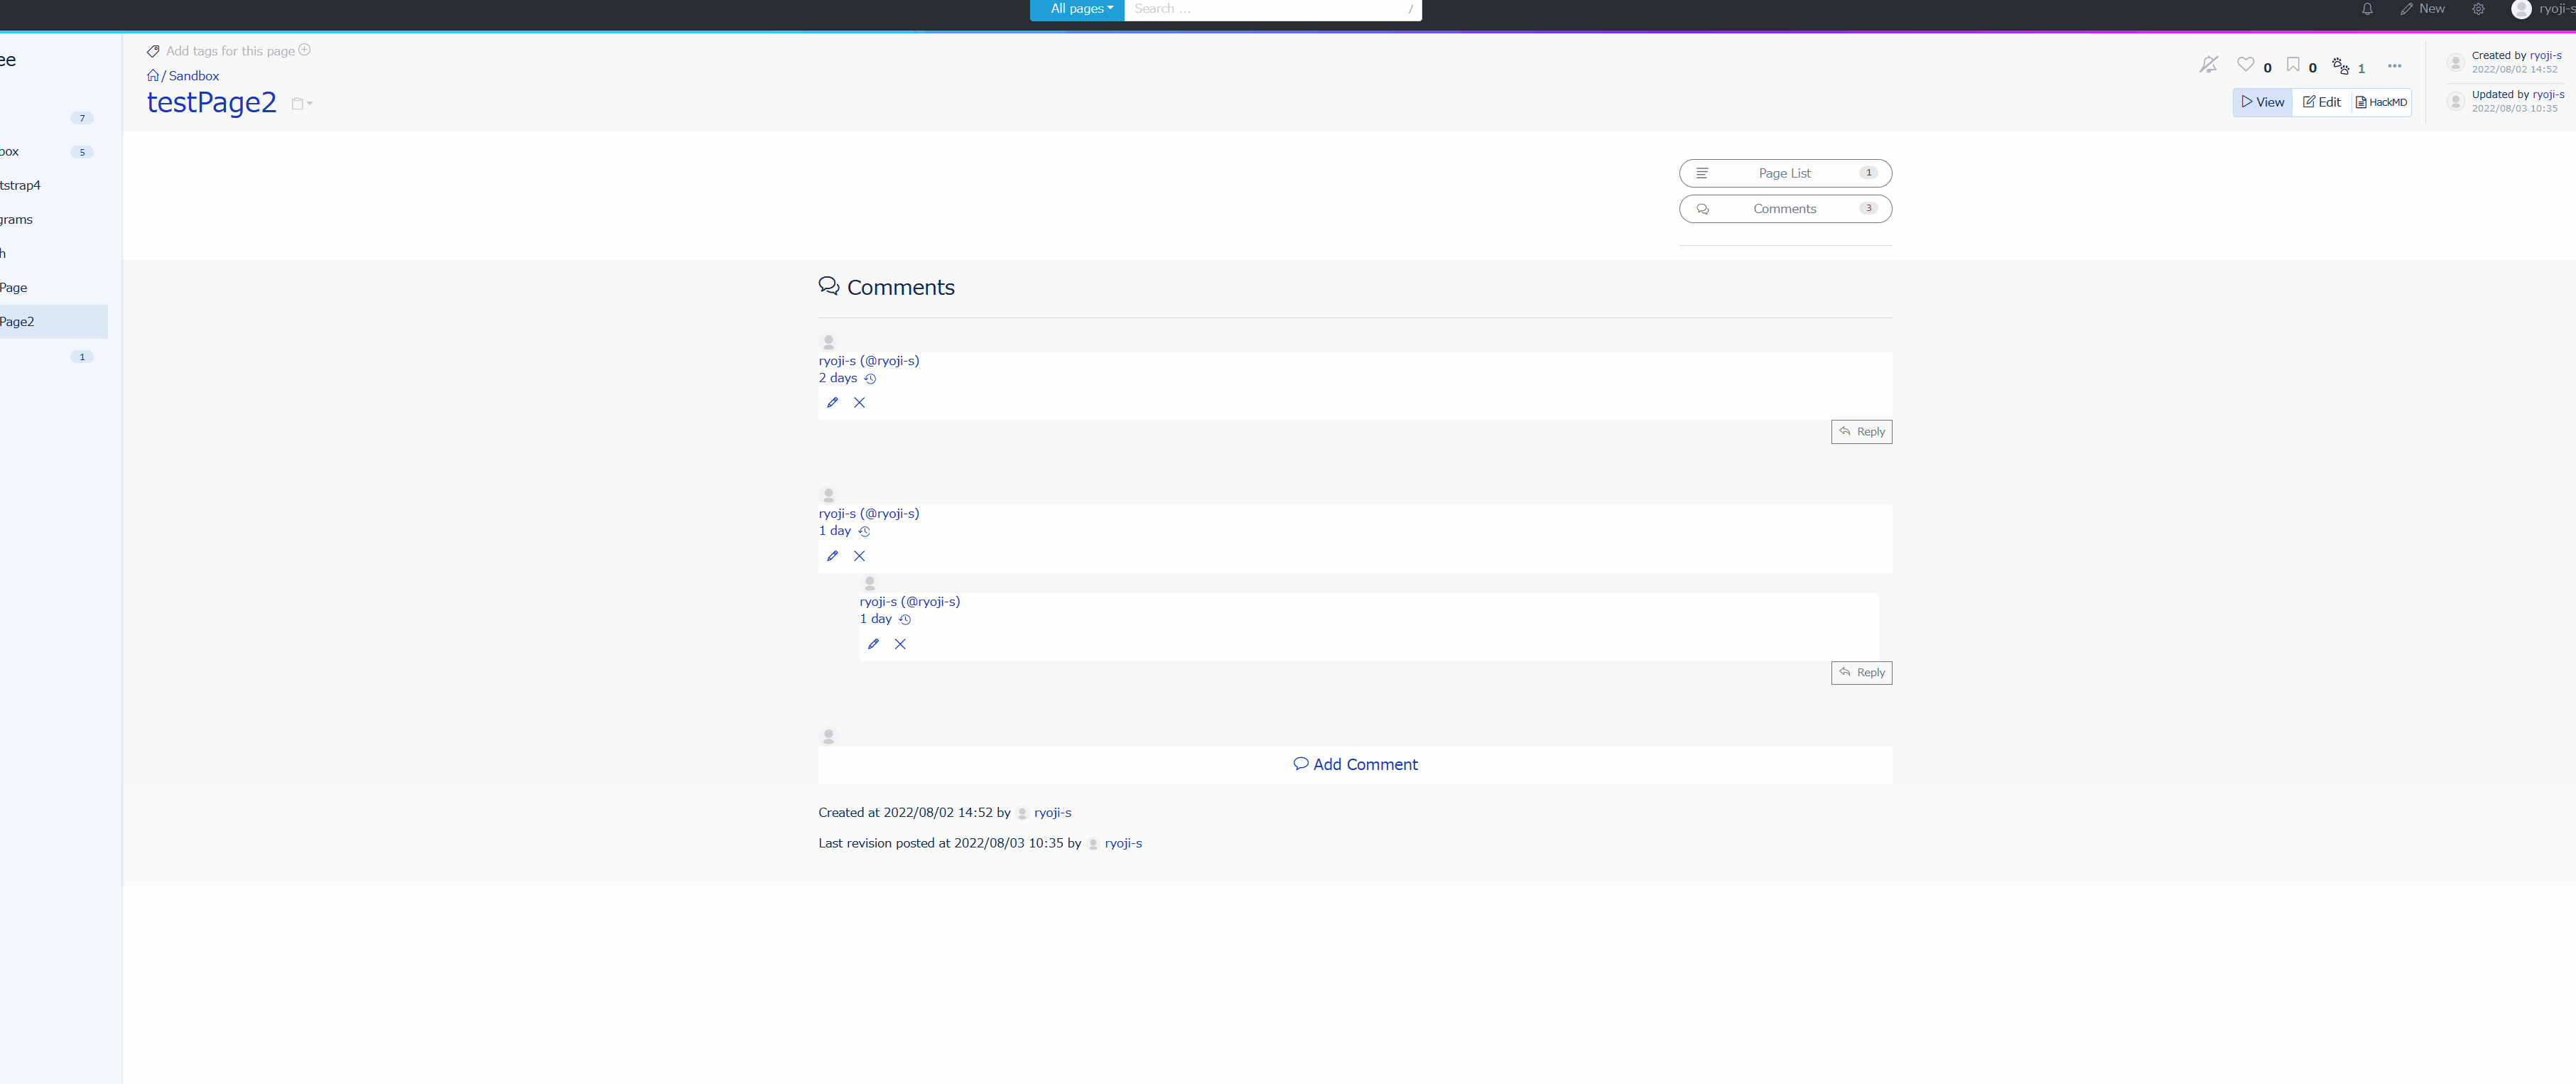Click the footprints seen-users icon
The height and width of the screenshot is (1084, 2576).
tap(2340, 66)
